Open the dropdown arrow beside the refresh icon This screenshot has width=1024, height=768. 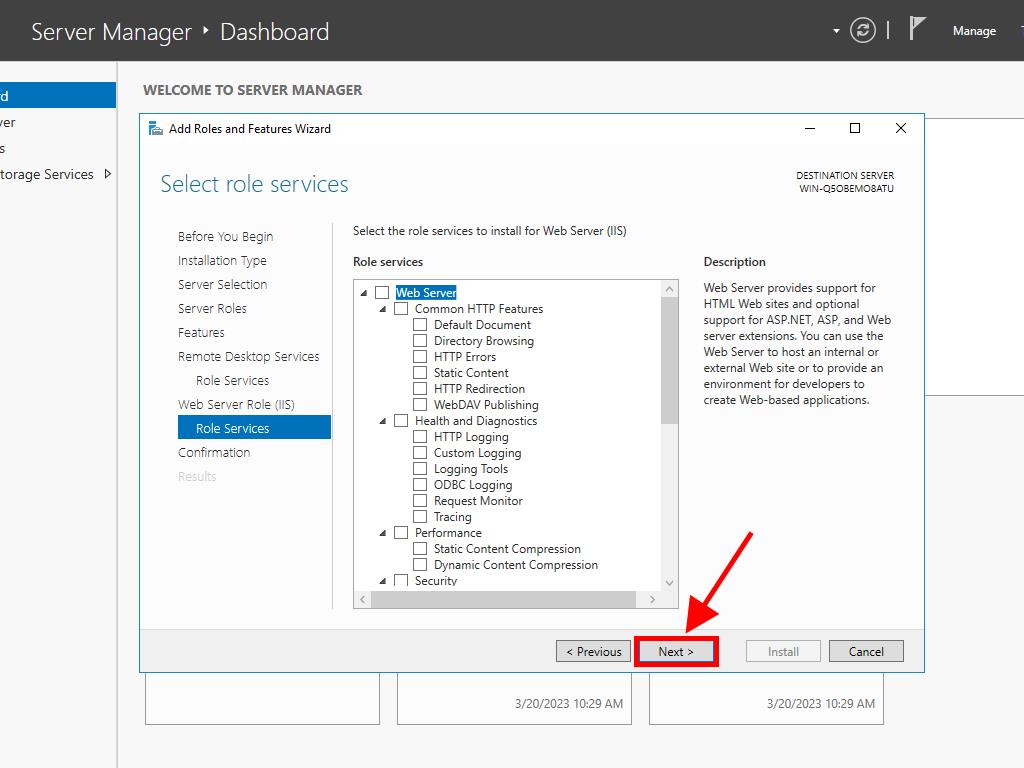click(836, 31)
